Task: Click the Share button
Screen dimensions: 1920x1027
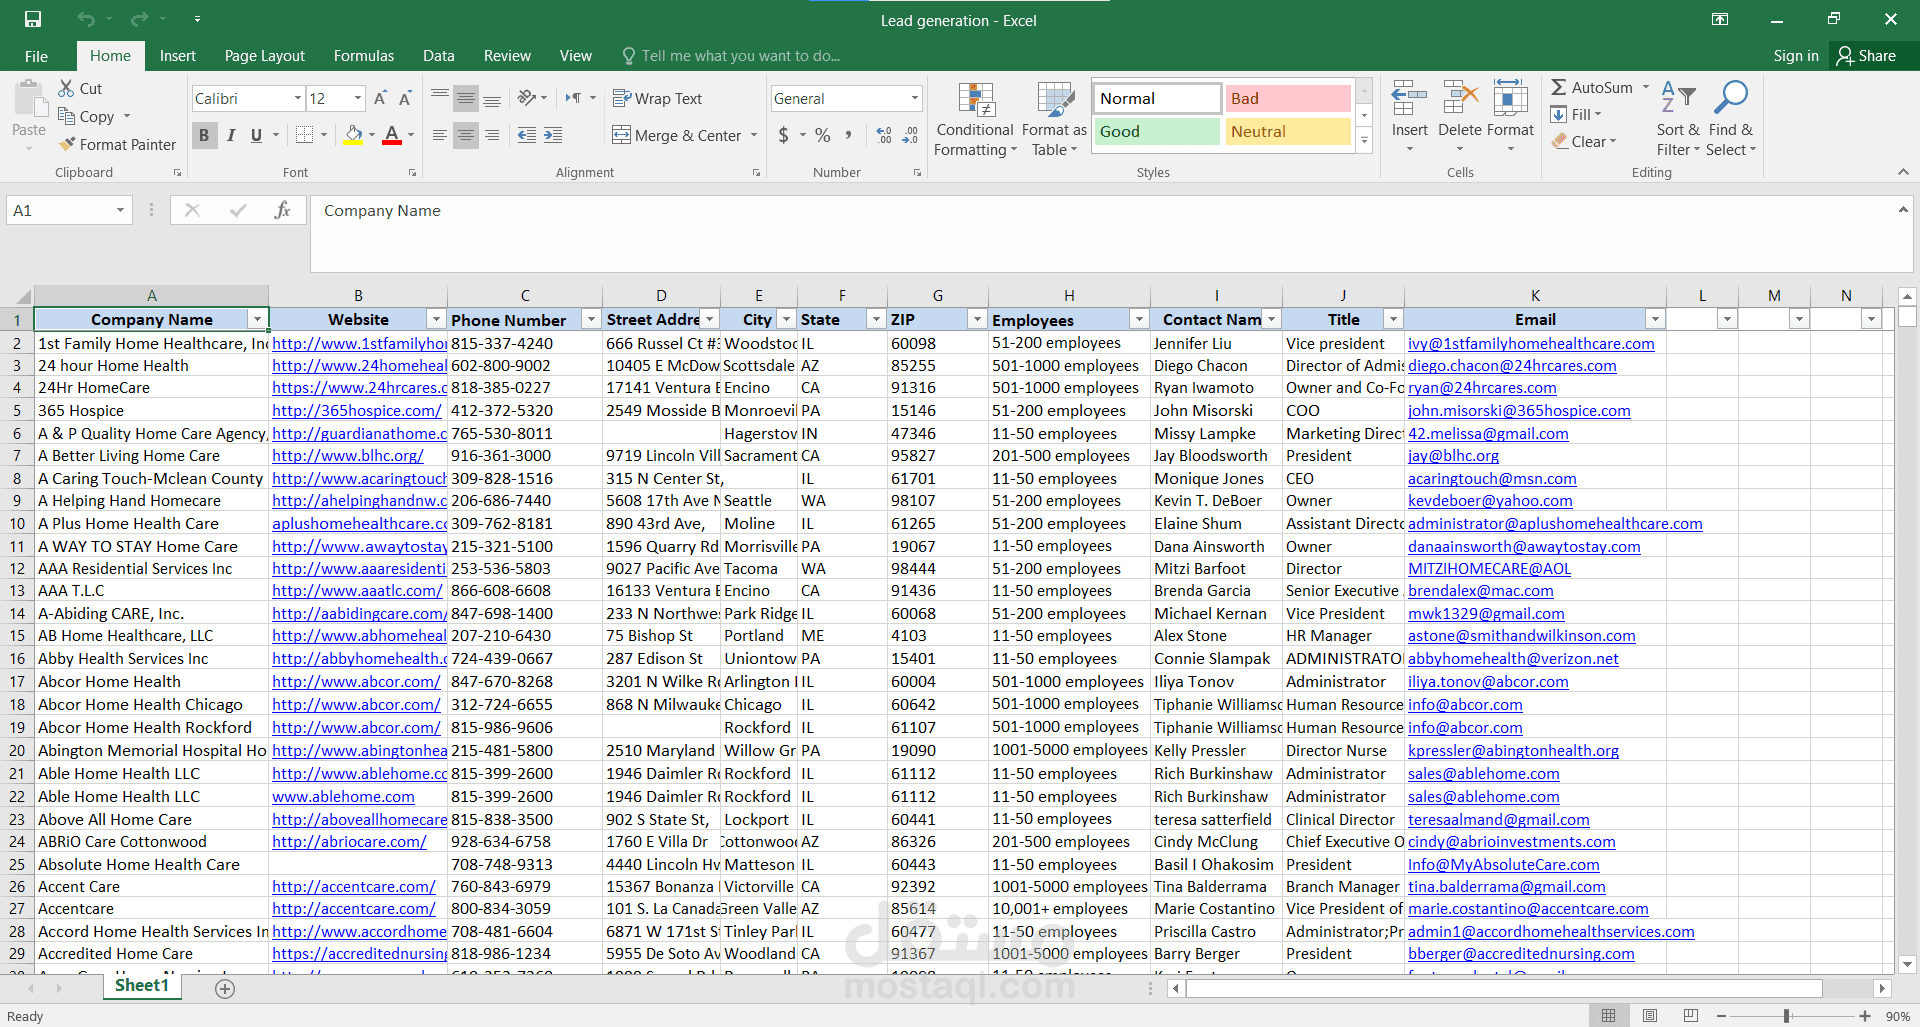Action: tap(1867, 56)
